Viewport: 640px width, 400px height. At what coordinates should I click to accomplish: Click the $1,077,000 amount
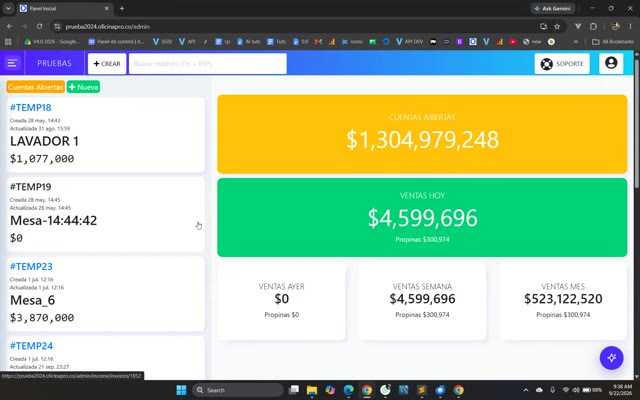click(x=42, y=159)
